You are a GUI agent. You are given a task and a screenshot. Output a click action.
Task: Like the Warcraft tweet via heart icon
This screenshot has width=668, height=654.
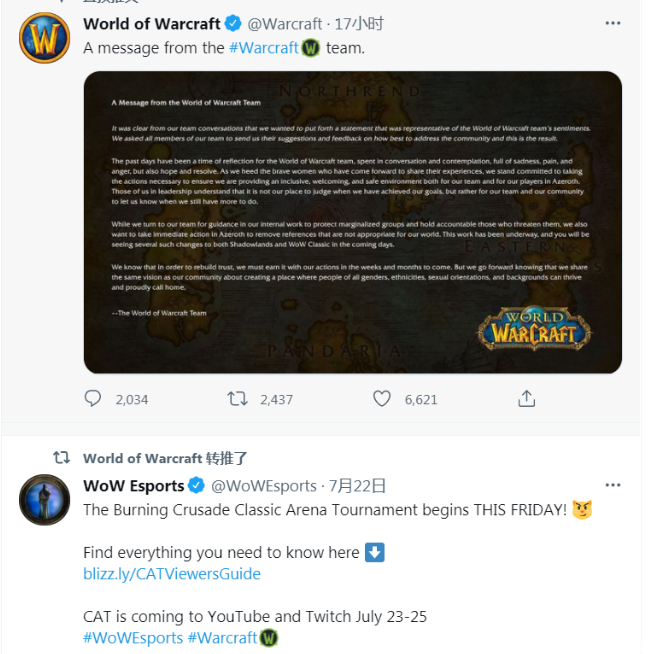pyautogui.click(x=382, y=399)
